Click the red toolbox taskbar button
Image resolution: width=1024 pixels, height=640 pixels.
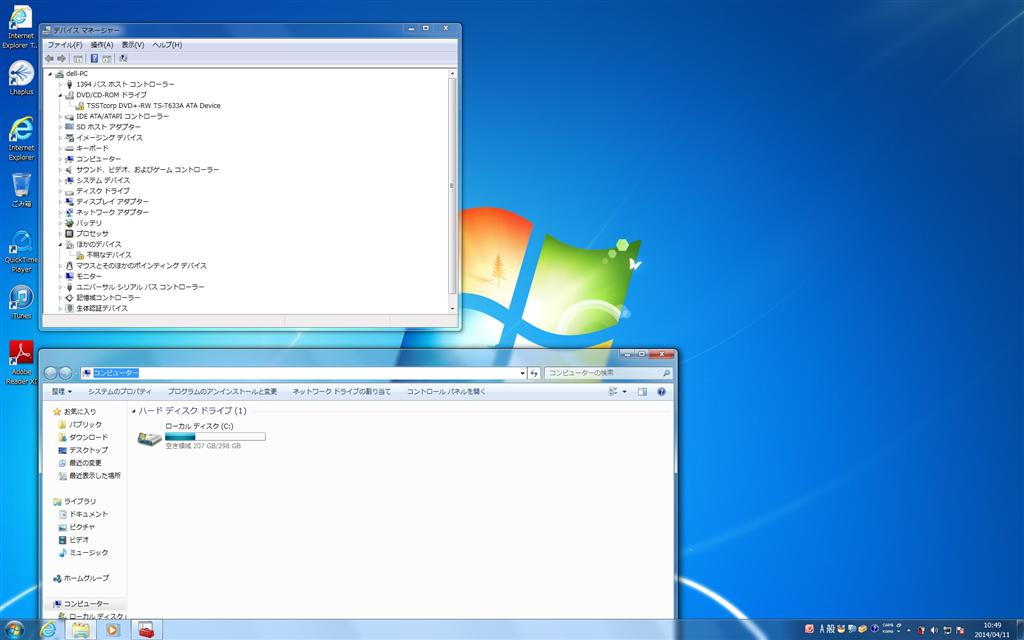pyautogui.click(x=146, y=630)
